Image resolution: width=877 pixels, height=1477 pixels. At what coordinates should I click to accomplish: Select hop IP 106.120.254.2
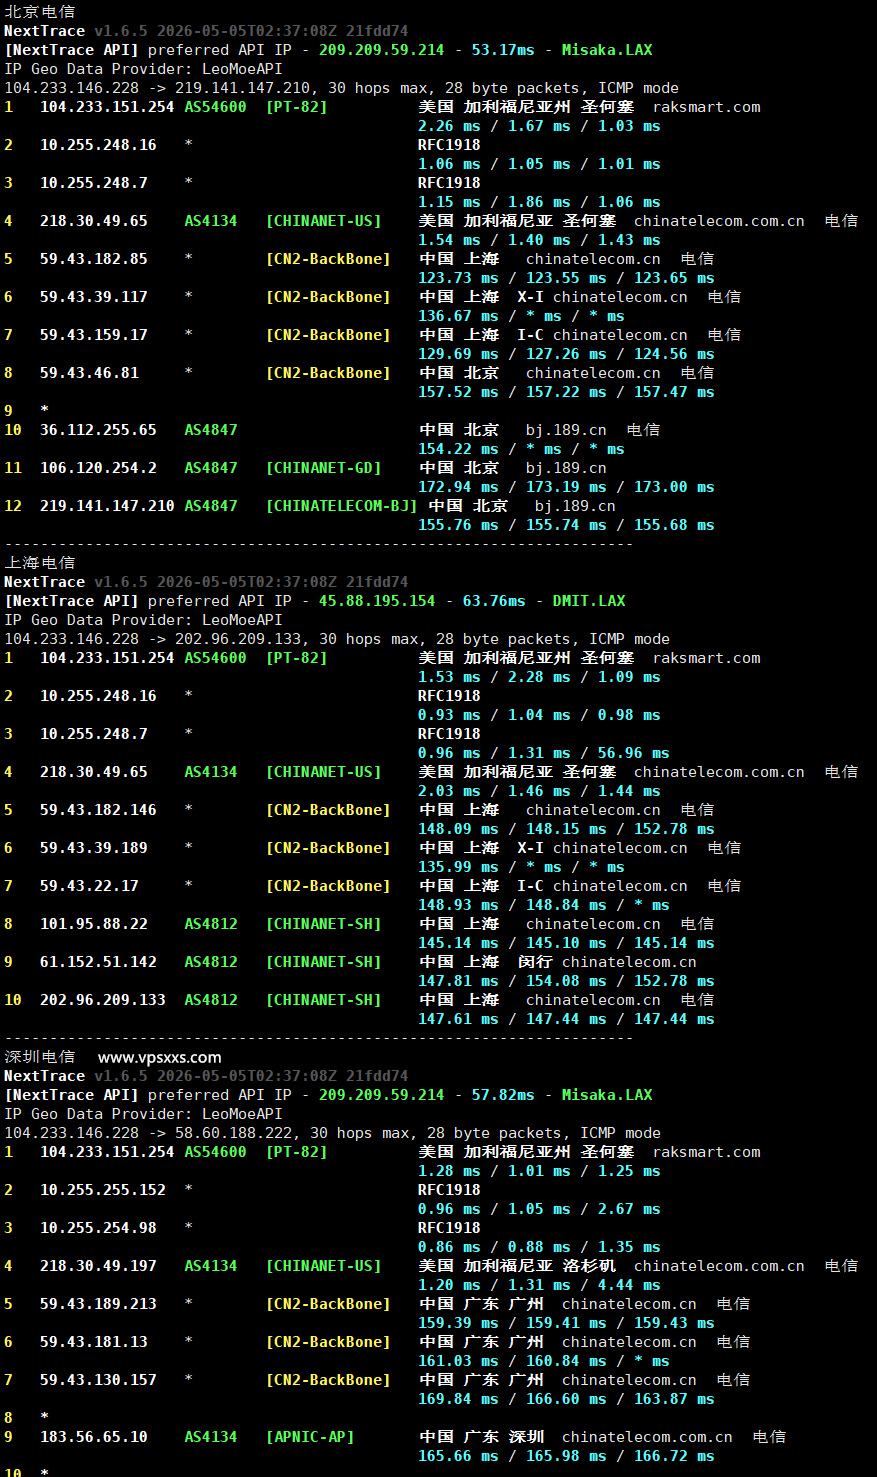(x=98, y=468)
